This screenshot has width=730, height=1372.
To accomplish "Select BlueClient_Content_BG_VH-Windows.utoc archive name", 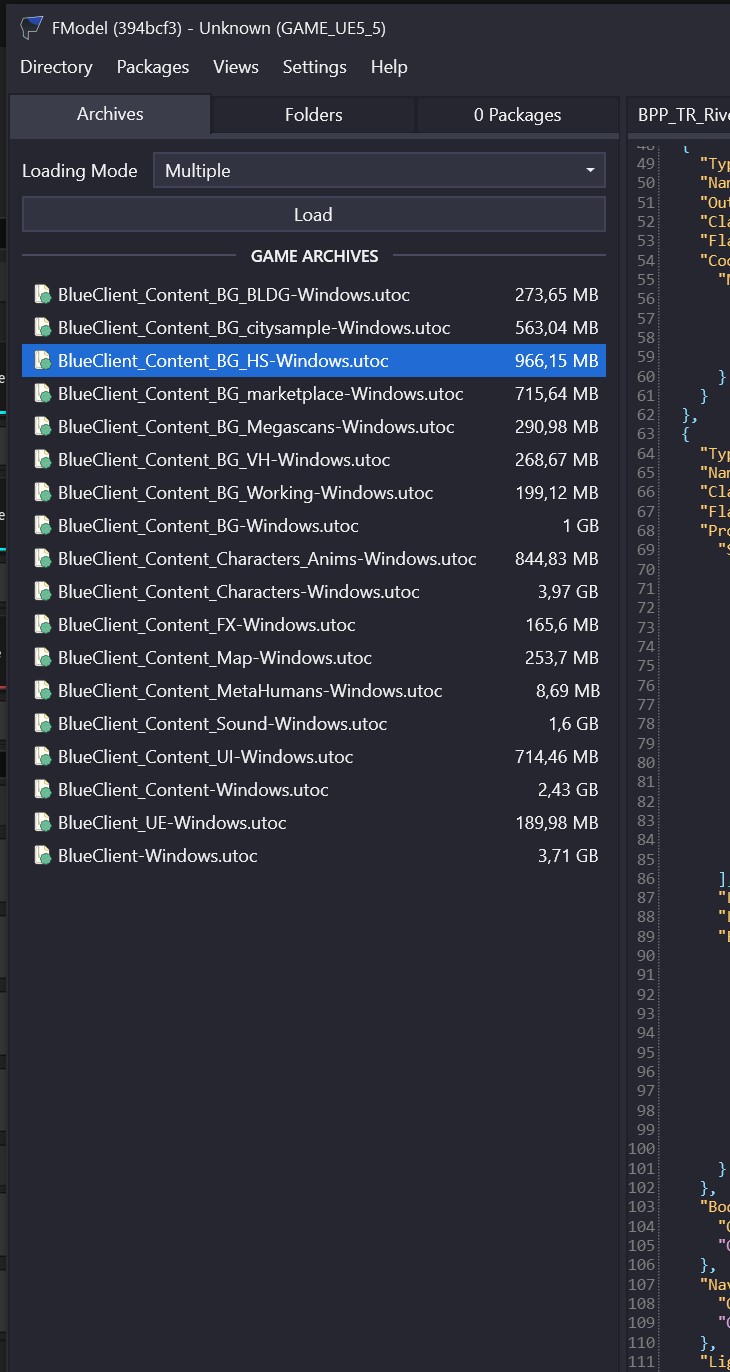I will click(224, 460).
